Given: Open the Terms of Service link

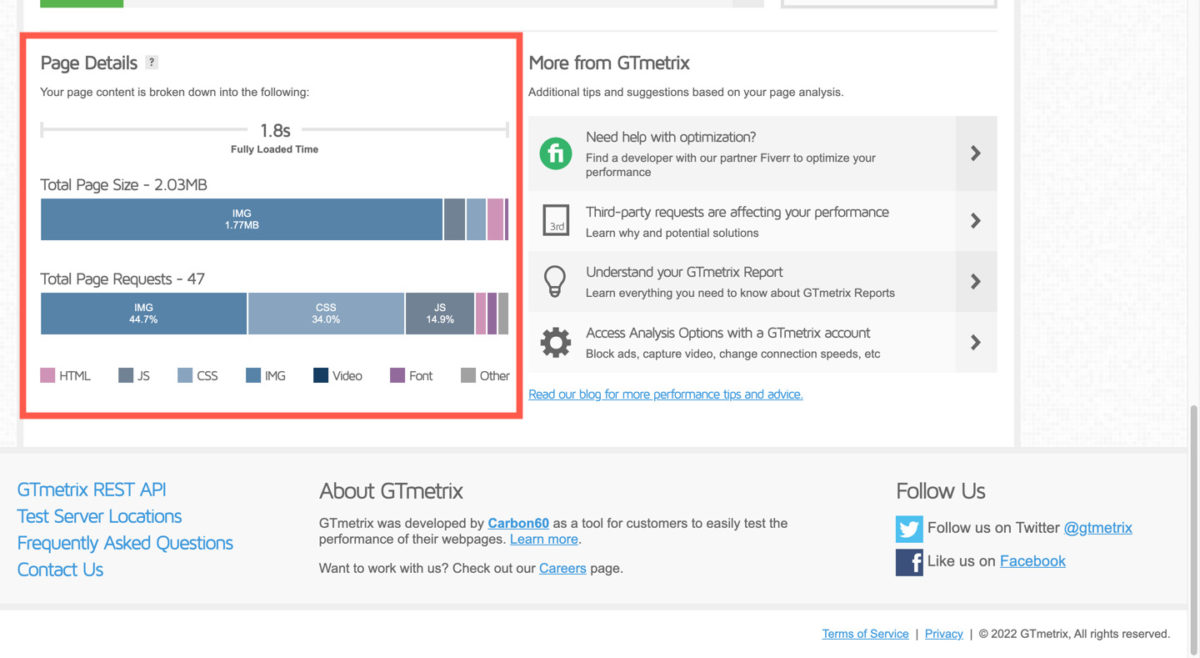Looking at the screenshot, I should pos(865,634).
